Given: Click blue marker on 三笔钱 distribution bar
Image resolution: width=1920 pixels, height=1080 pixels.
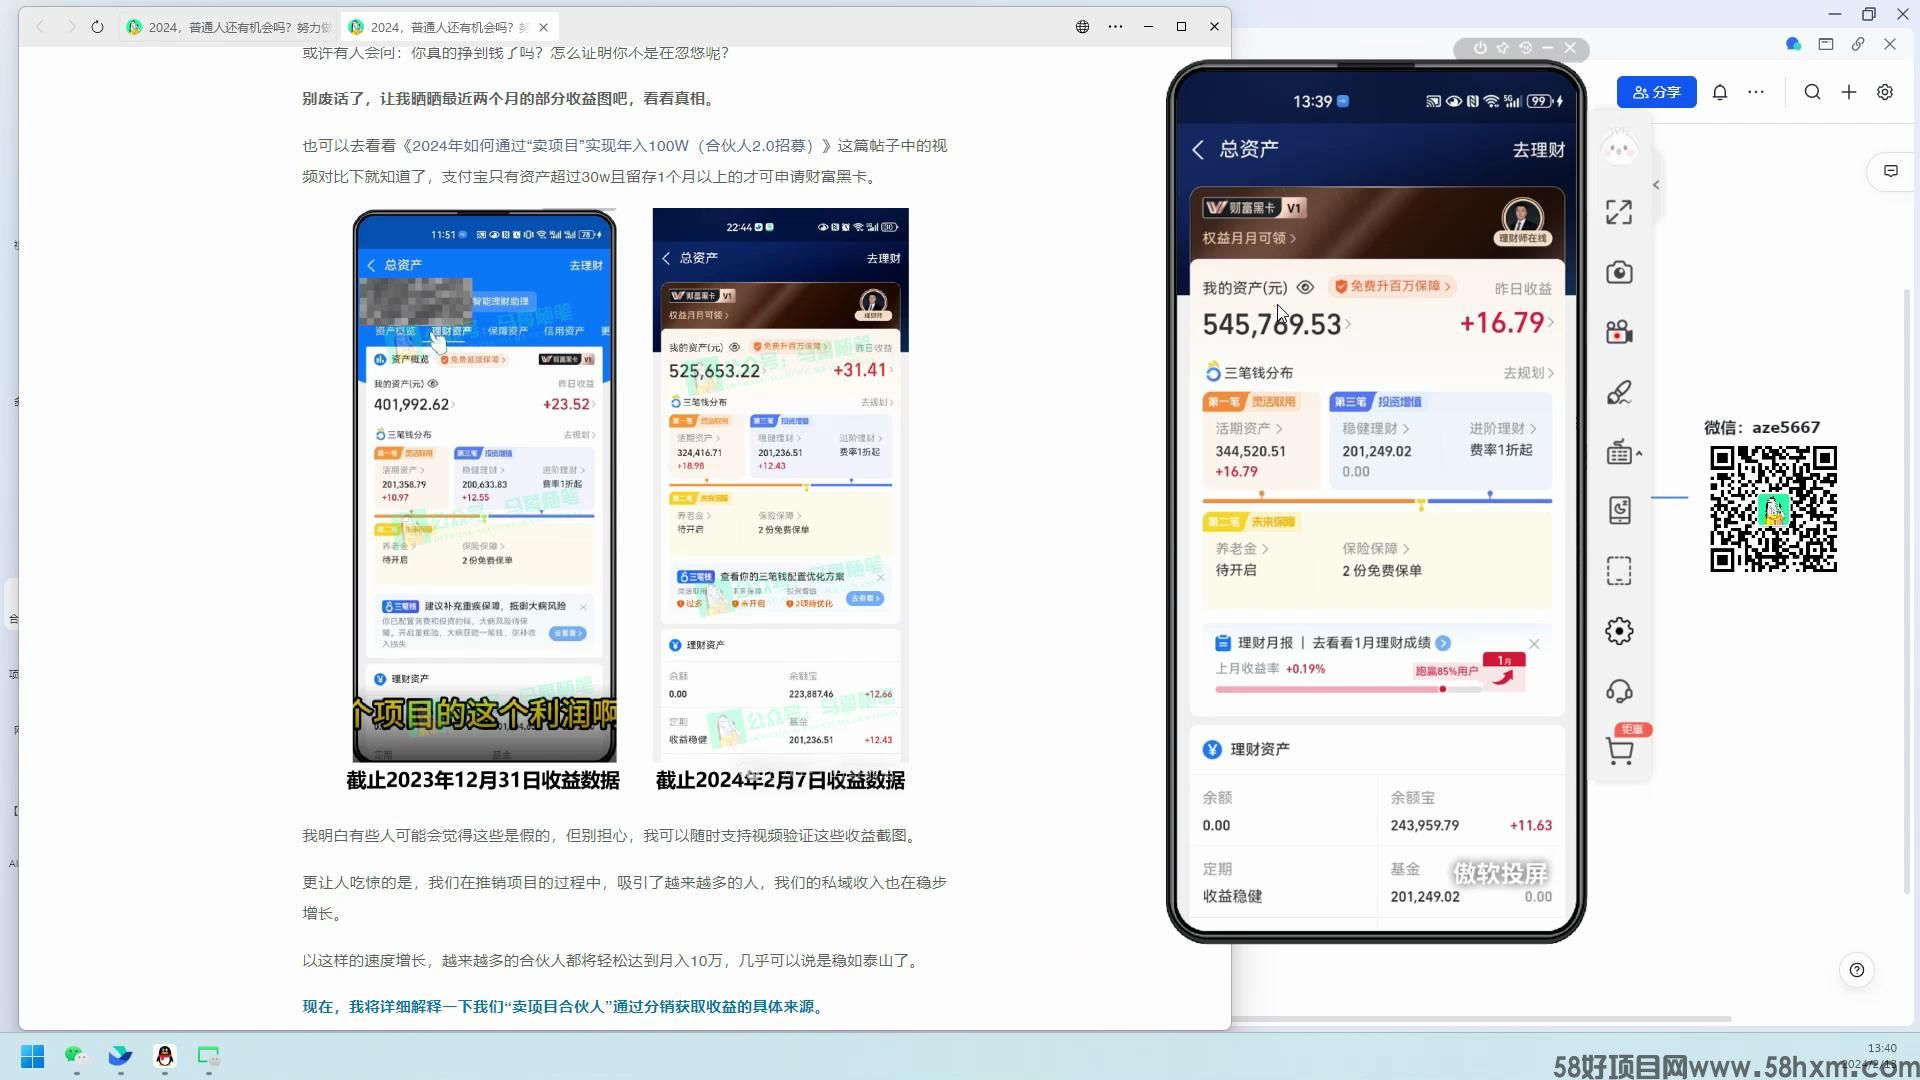Looking at the screenshot, I should [x=1490, y=495].
